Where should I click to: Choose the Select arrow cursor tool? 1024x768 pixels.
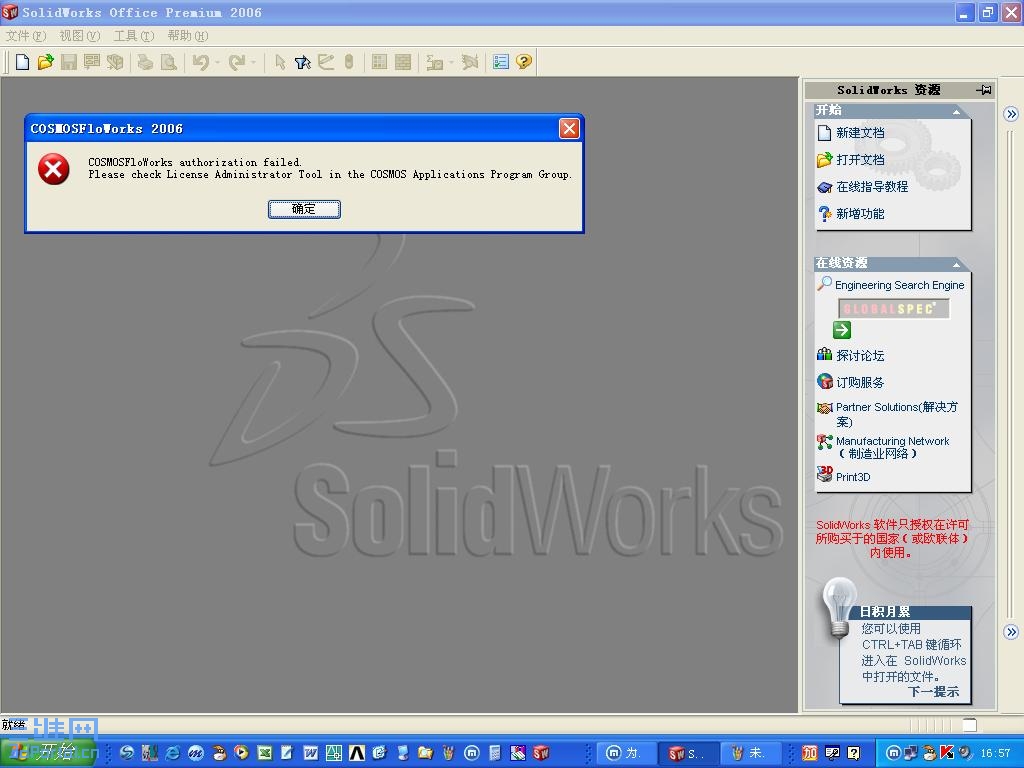click(280, 62)
